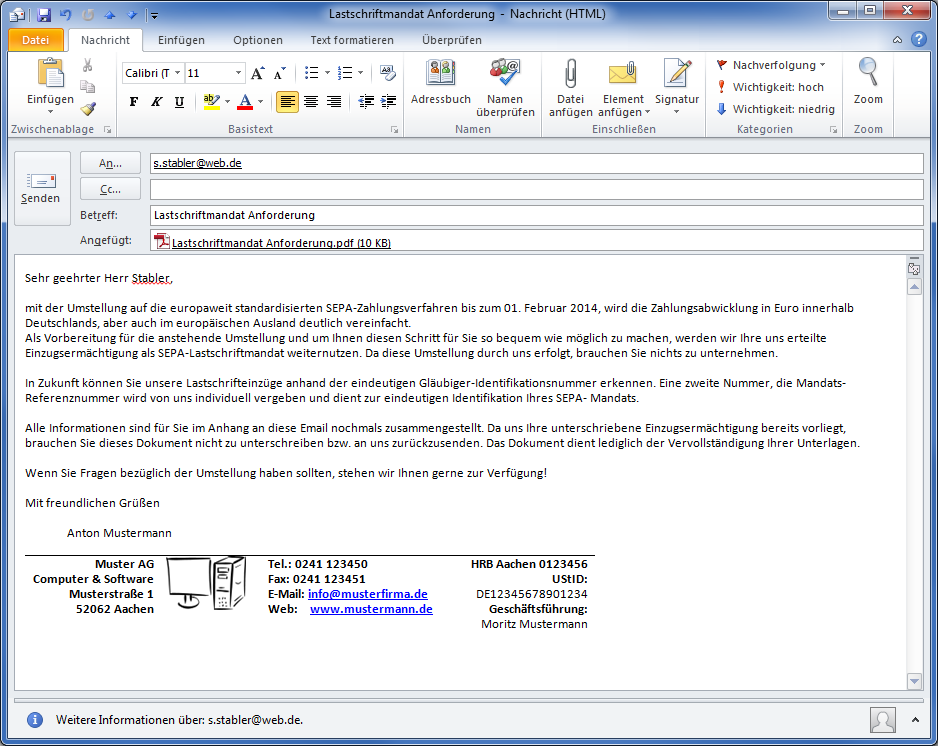
Task: Expand the bullet list options
Action: coord(327,73)
